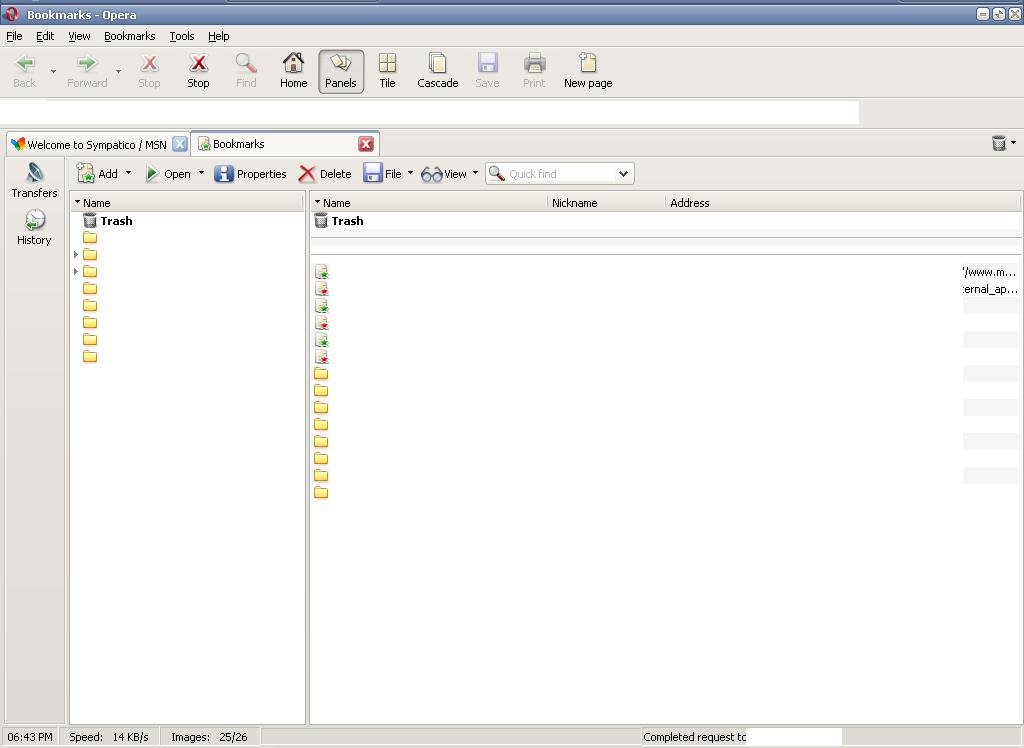Viewport: 1024px width, 748px height.
Task: Sort by the Address column header
Action: point(690,203)
